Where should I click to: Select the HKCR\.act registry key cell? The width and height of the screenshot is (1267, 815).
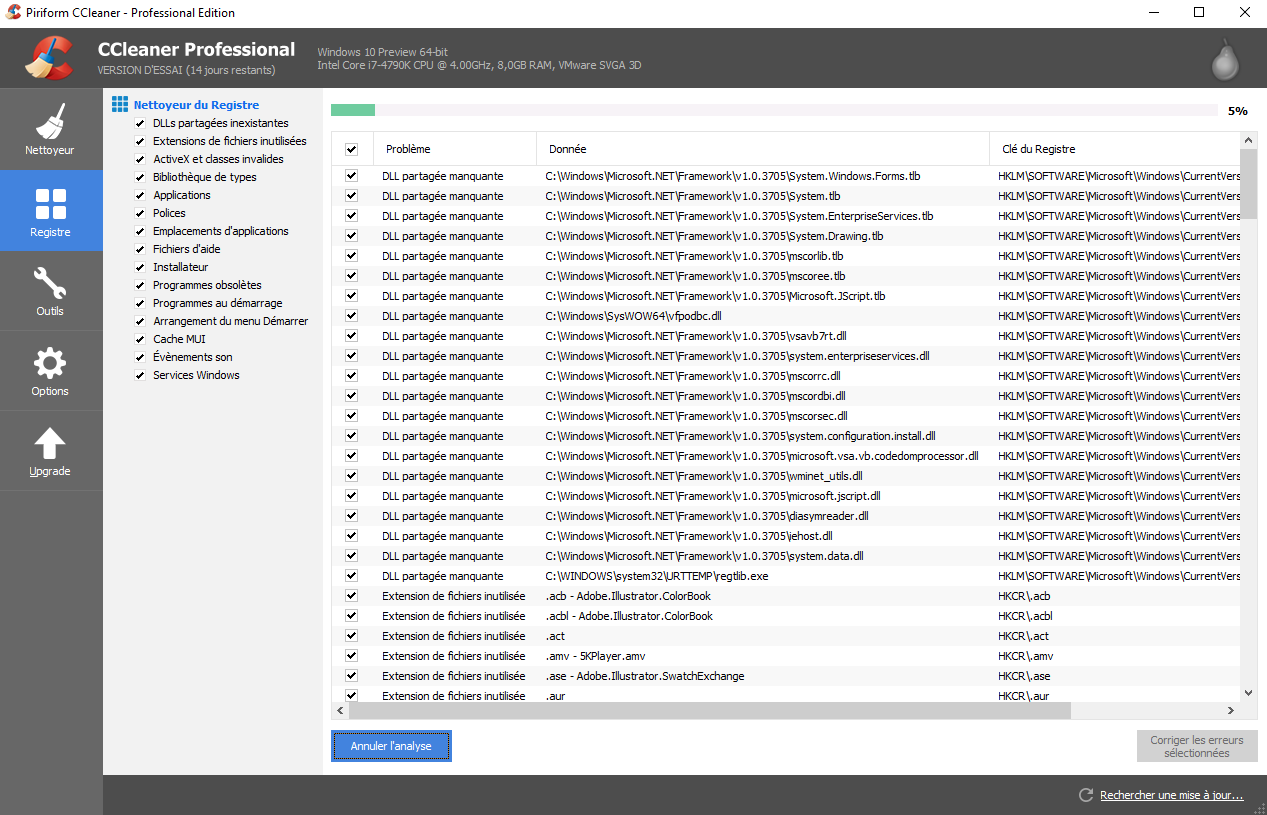[1023, 636]
